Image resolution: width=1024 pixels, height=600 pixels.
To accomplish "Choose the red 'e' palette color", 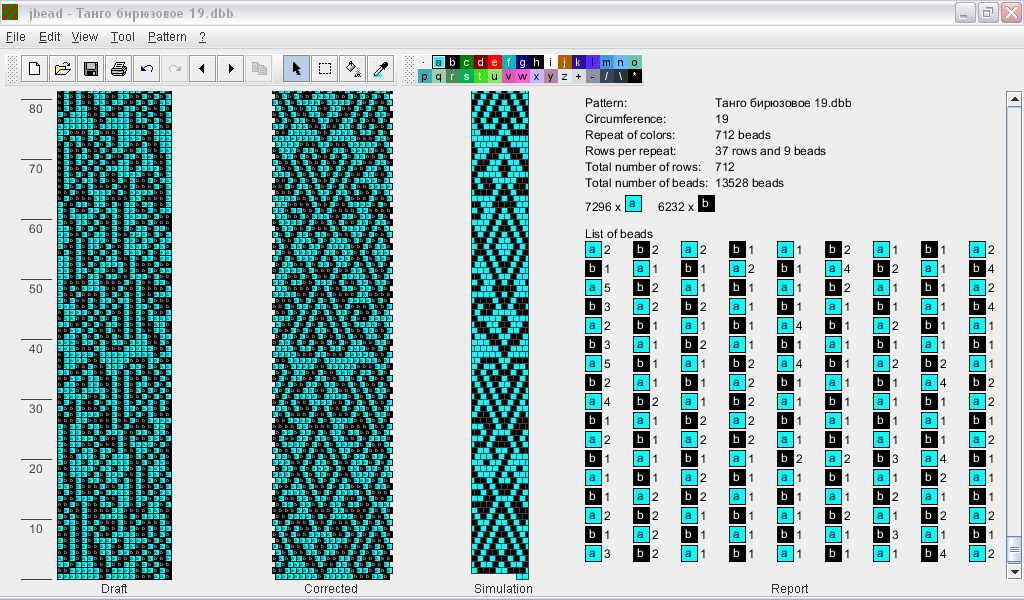I will tap(495, 62).
